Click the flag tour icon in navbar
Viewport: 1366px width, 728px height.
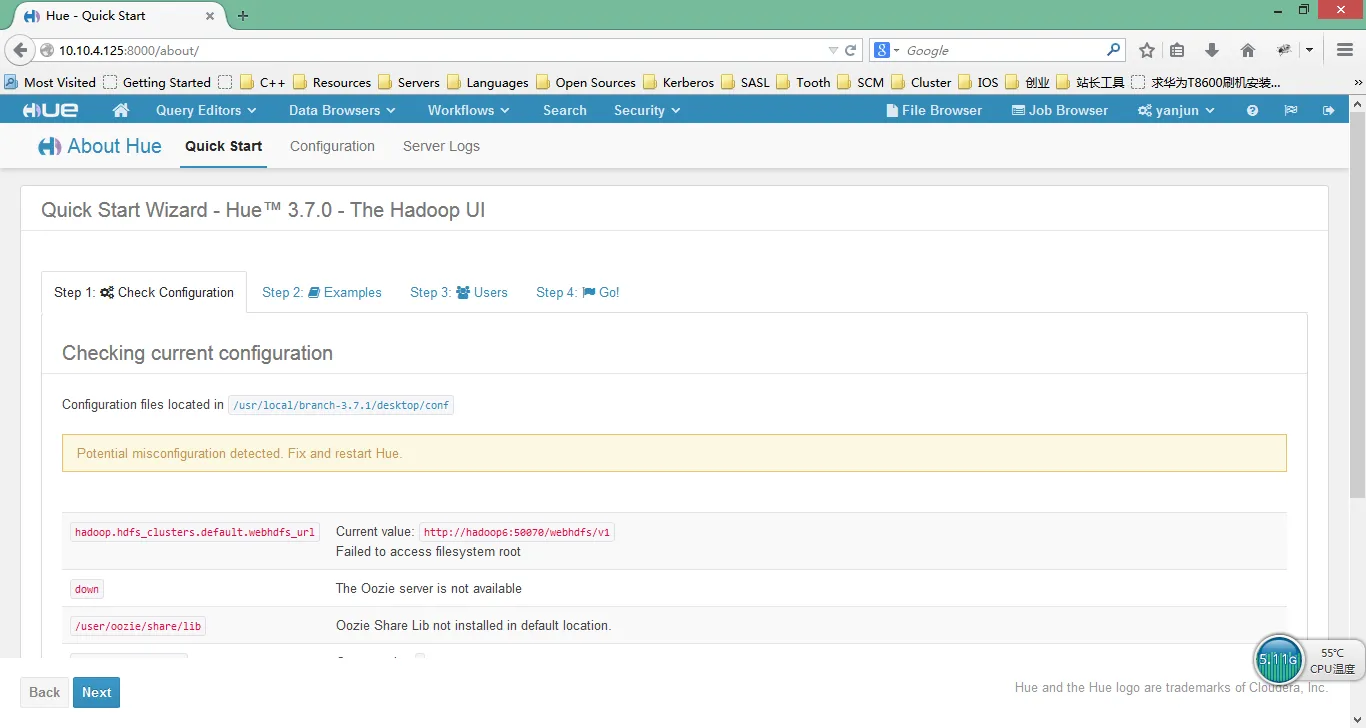(x=1291, y=110)
